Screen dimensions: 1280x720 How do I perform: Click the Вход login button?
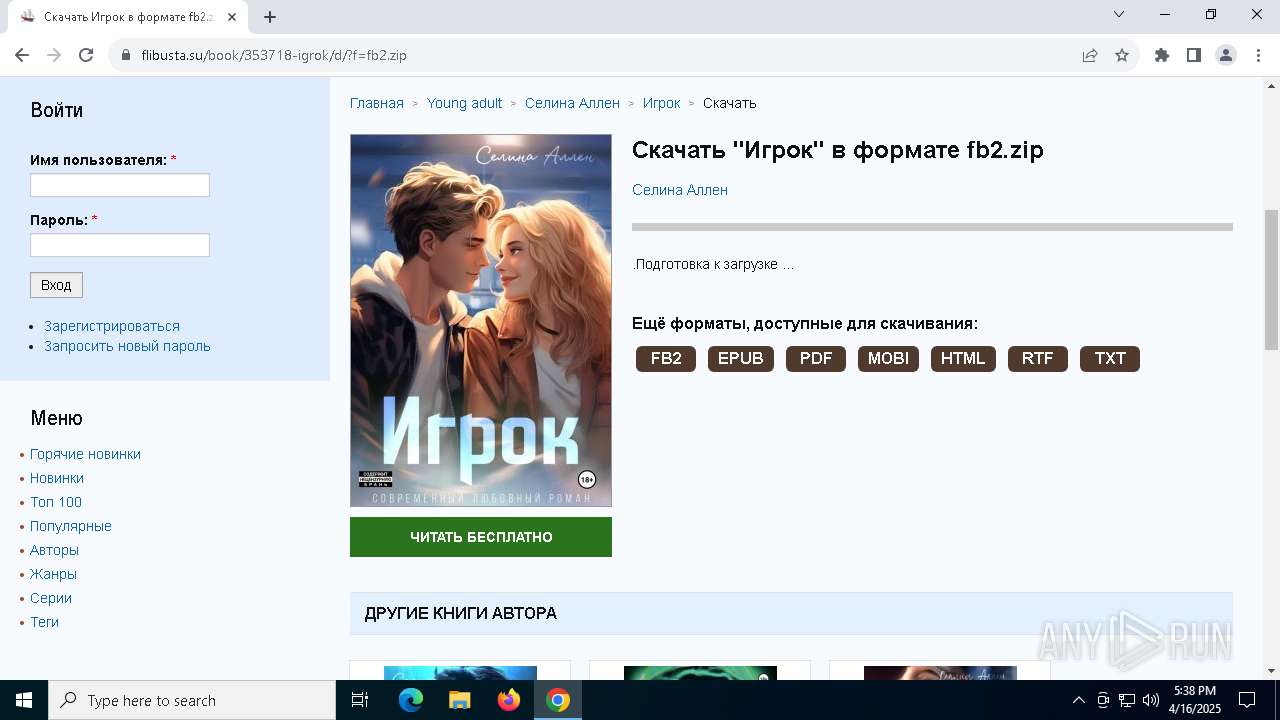coord(56,285)
